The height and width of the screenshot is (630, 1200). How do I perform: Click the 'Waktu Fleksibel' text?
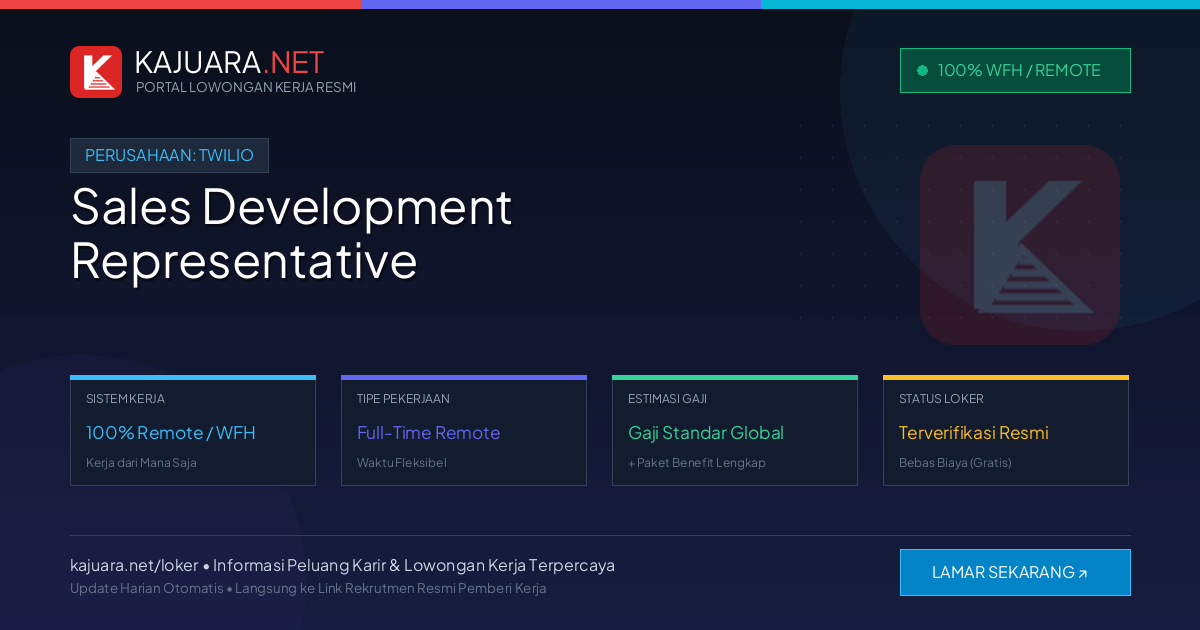[x=402, y=463]
